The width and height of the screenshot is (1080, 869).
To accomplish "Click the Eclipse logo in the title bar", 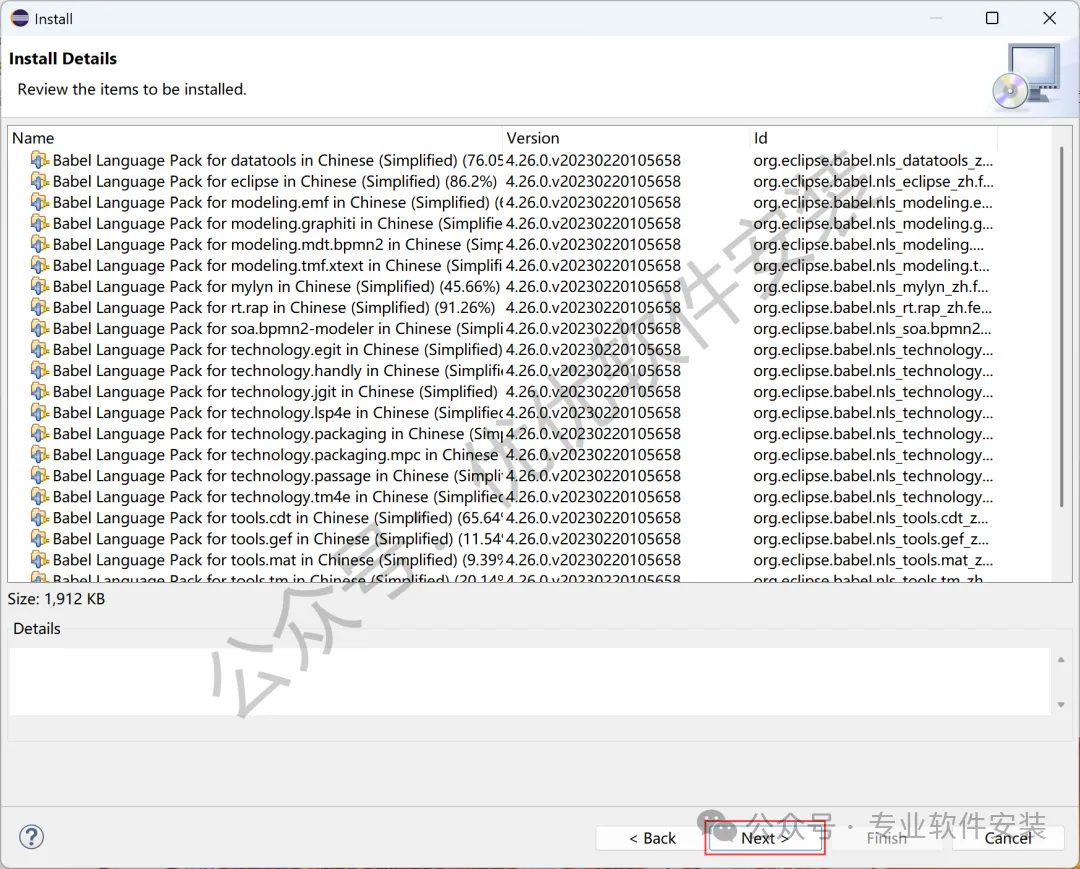I will (19, 19).
